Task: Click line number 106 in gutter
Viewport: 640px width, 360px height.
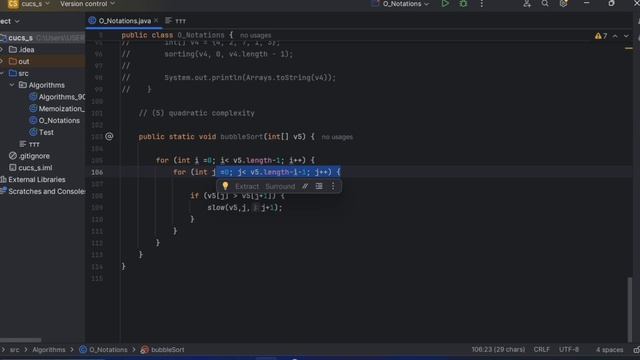Action: [x=97, y=172]
